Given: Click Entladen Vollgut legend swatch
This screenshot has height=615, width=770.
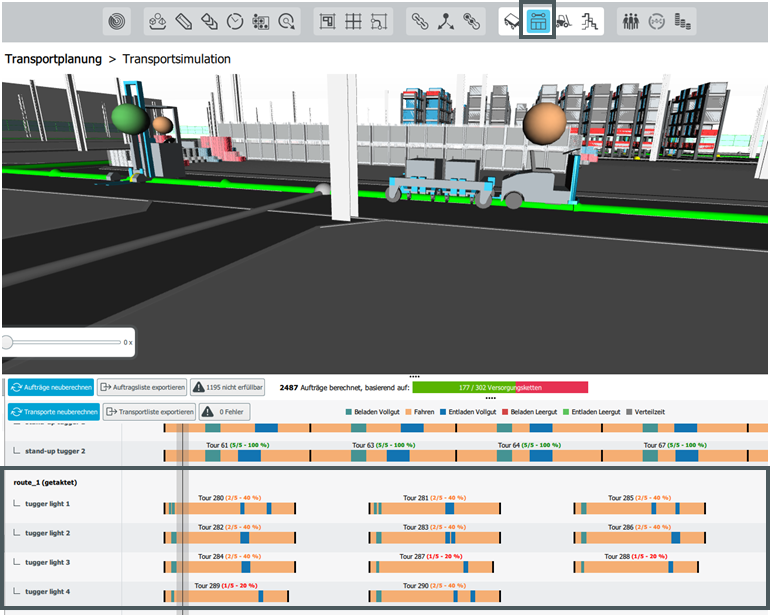Looking at the screenshot, I should 443,412.
